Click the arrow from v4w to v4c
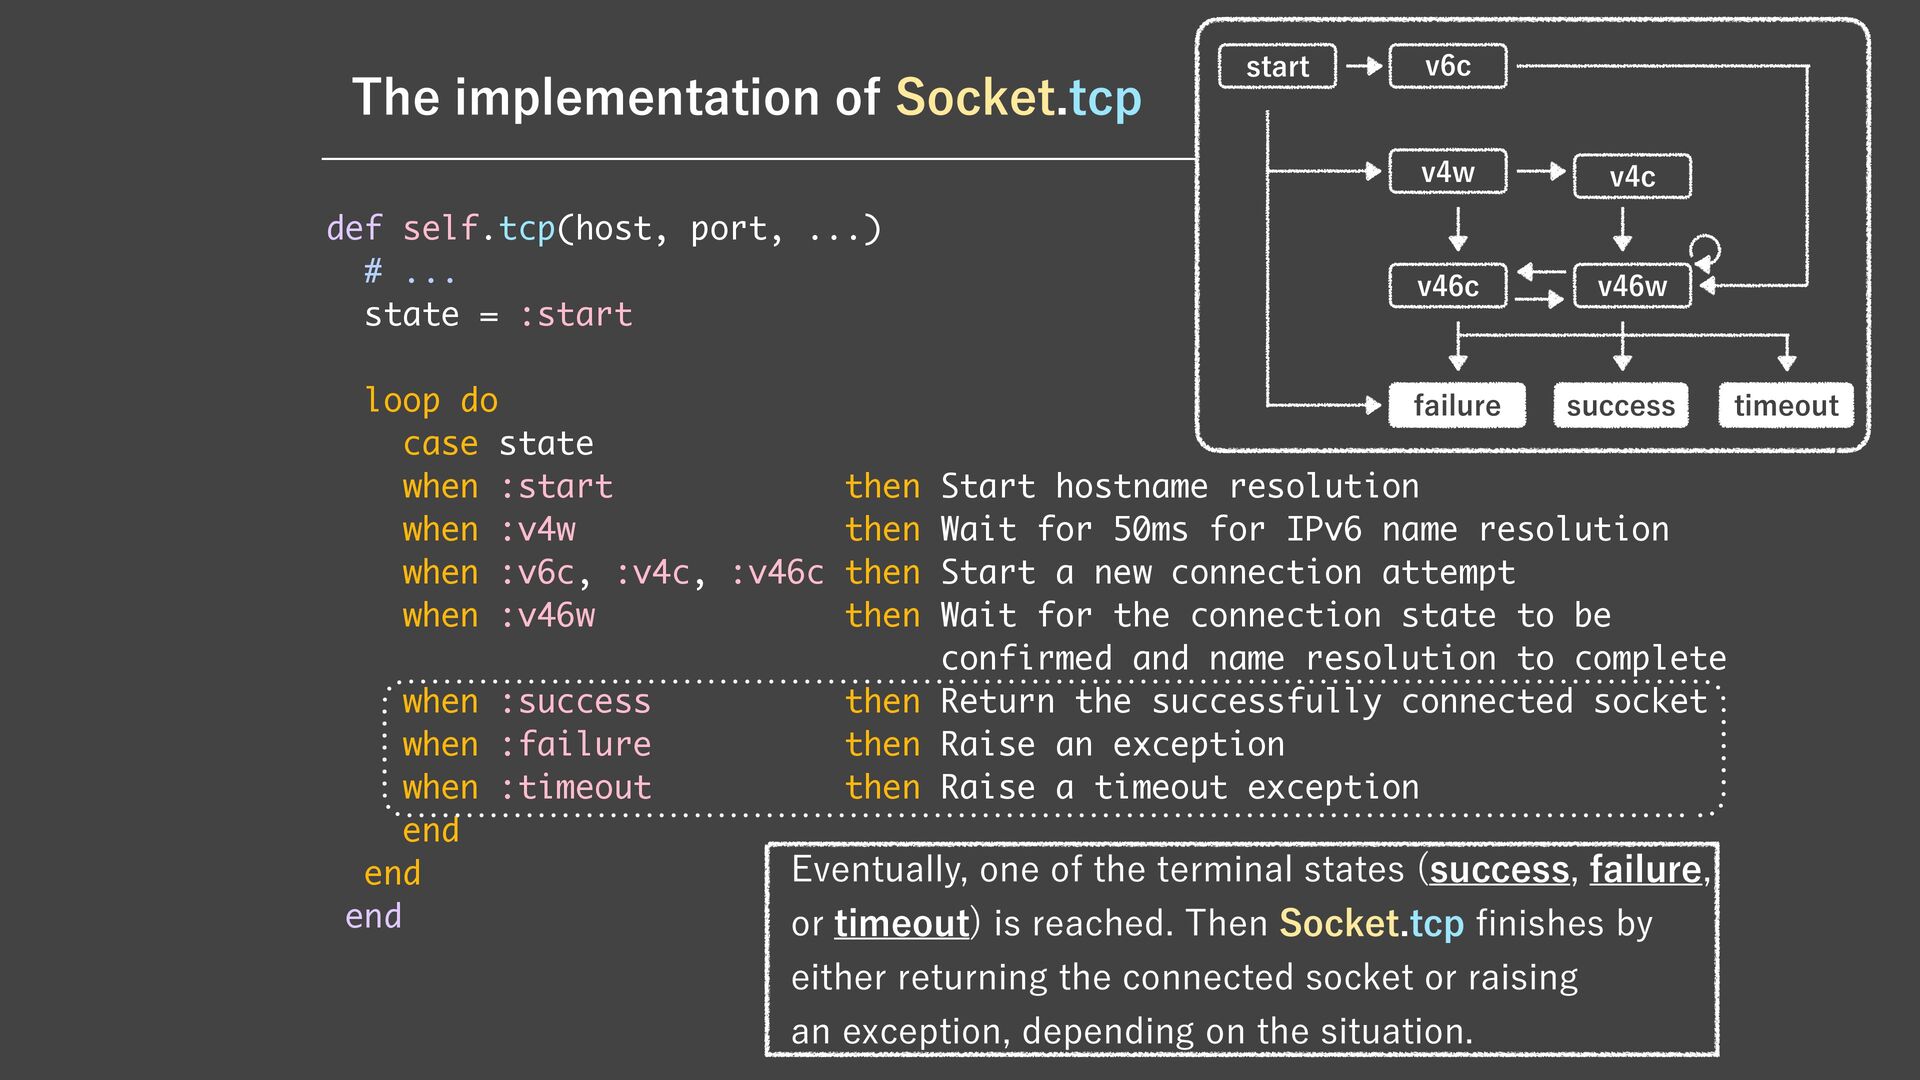1920x1080 pixels. [x=1540, y=171]
